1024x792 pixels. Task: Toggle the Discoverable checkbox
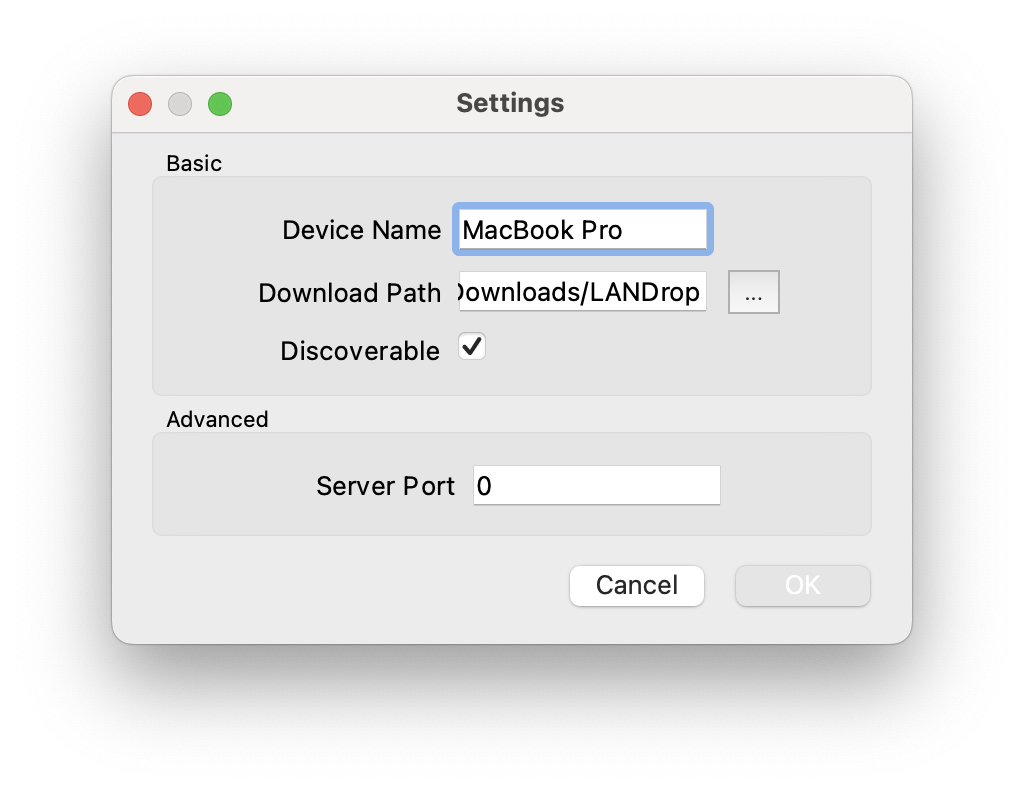(x=472, y=347)
